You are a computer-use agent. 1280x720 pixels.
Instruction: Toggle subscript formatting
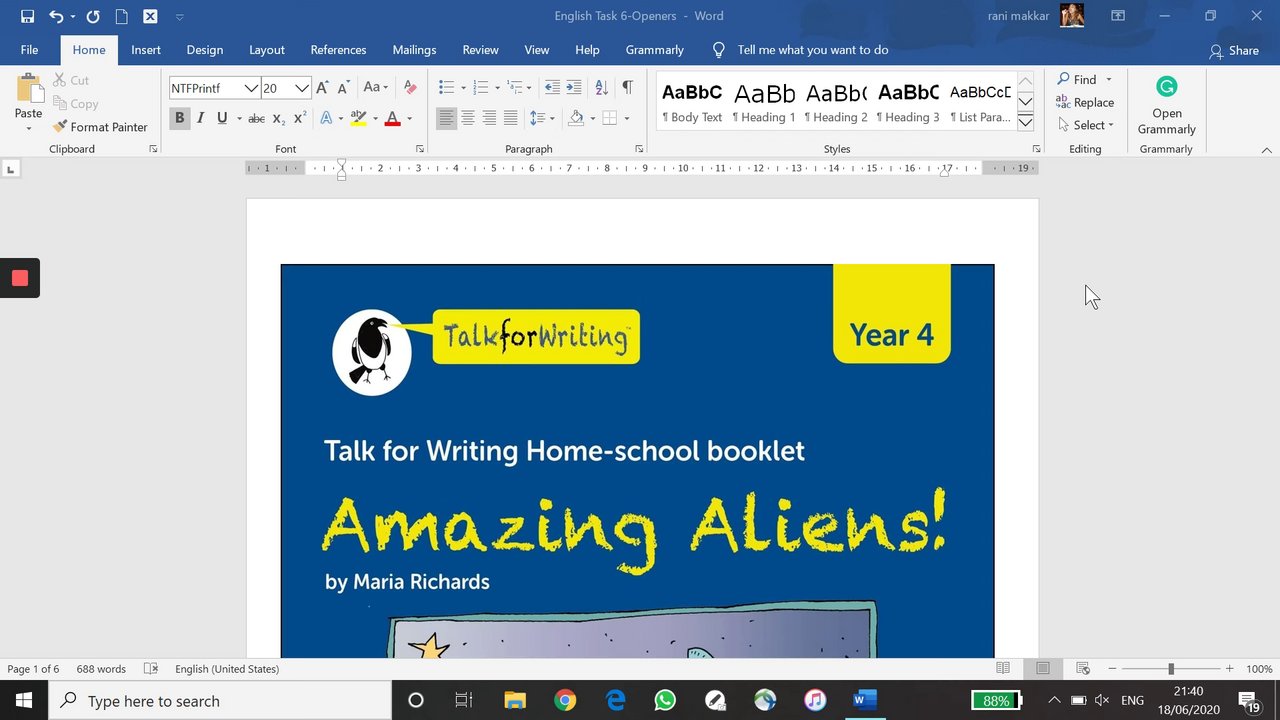click(x=279, y=118)
